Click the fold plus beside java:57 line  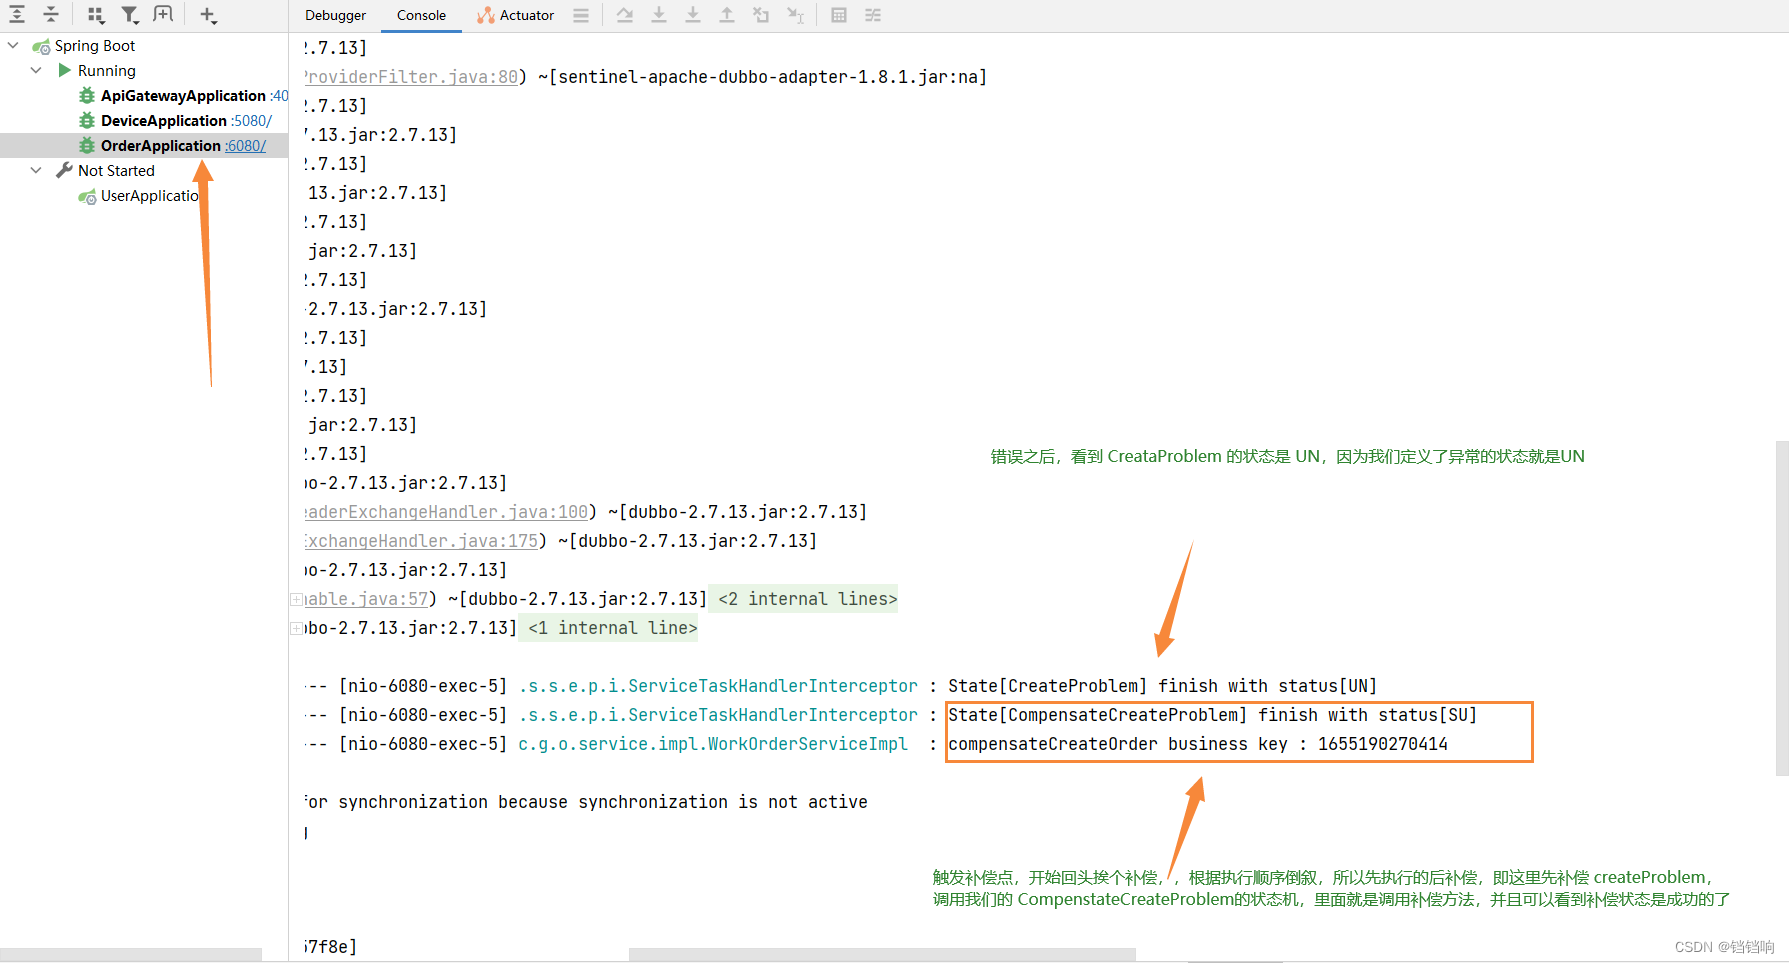click(x=296, y=600)
